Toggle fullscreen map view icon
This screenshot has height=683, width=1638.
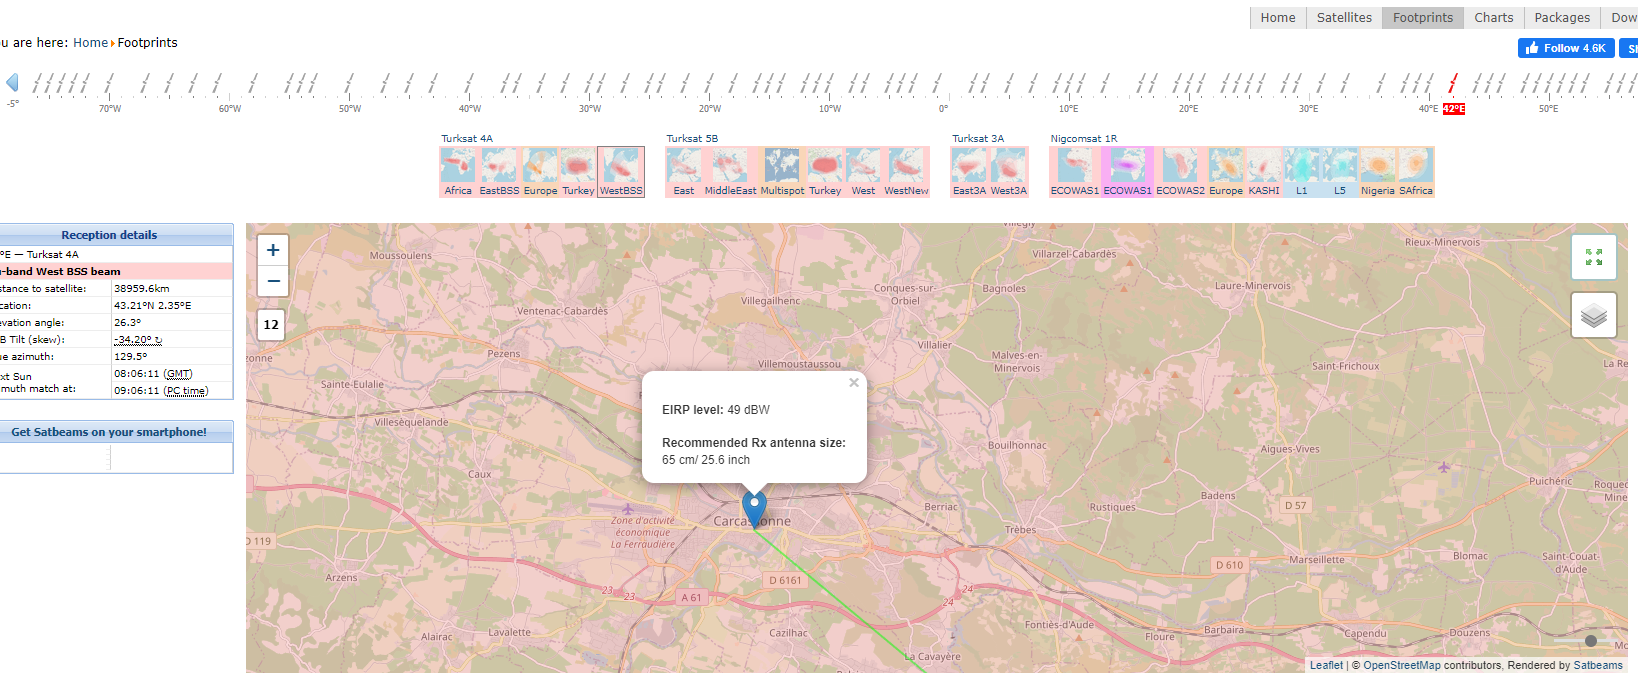(x=1594, y=257)
